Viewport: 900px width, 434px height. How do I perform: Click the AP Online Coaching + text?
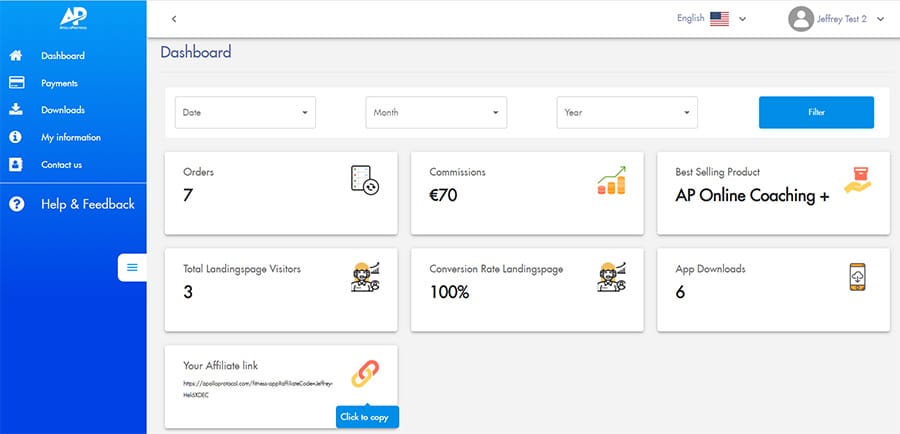(x=752, y=196)
